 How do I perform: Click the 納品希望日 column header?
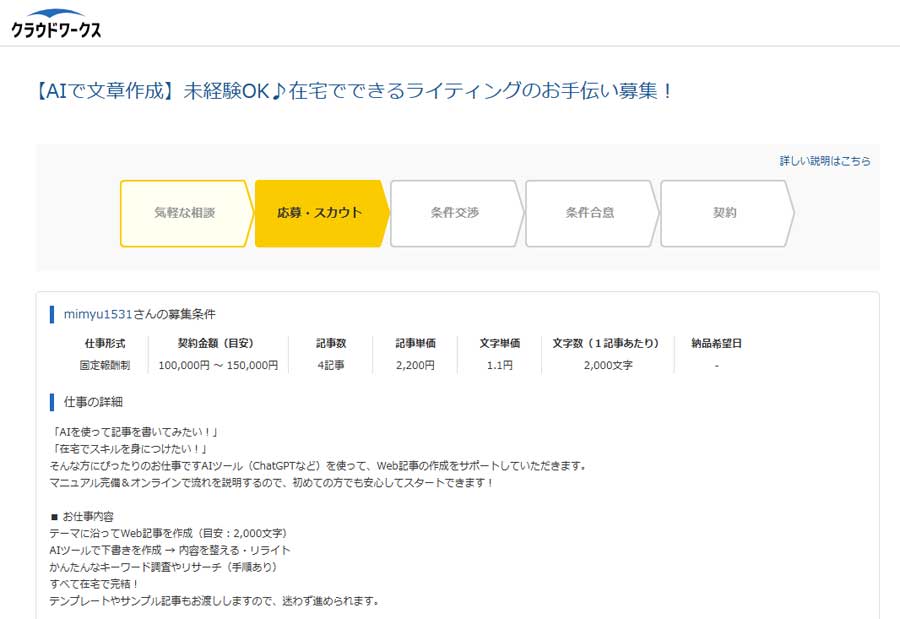click(716, 343)
